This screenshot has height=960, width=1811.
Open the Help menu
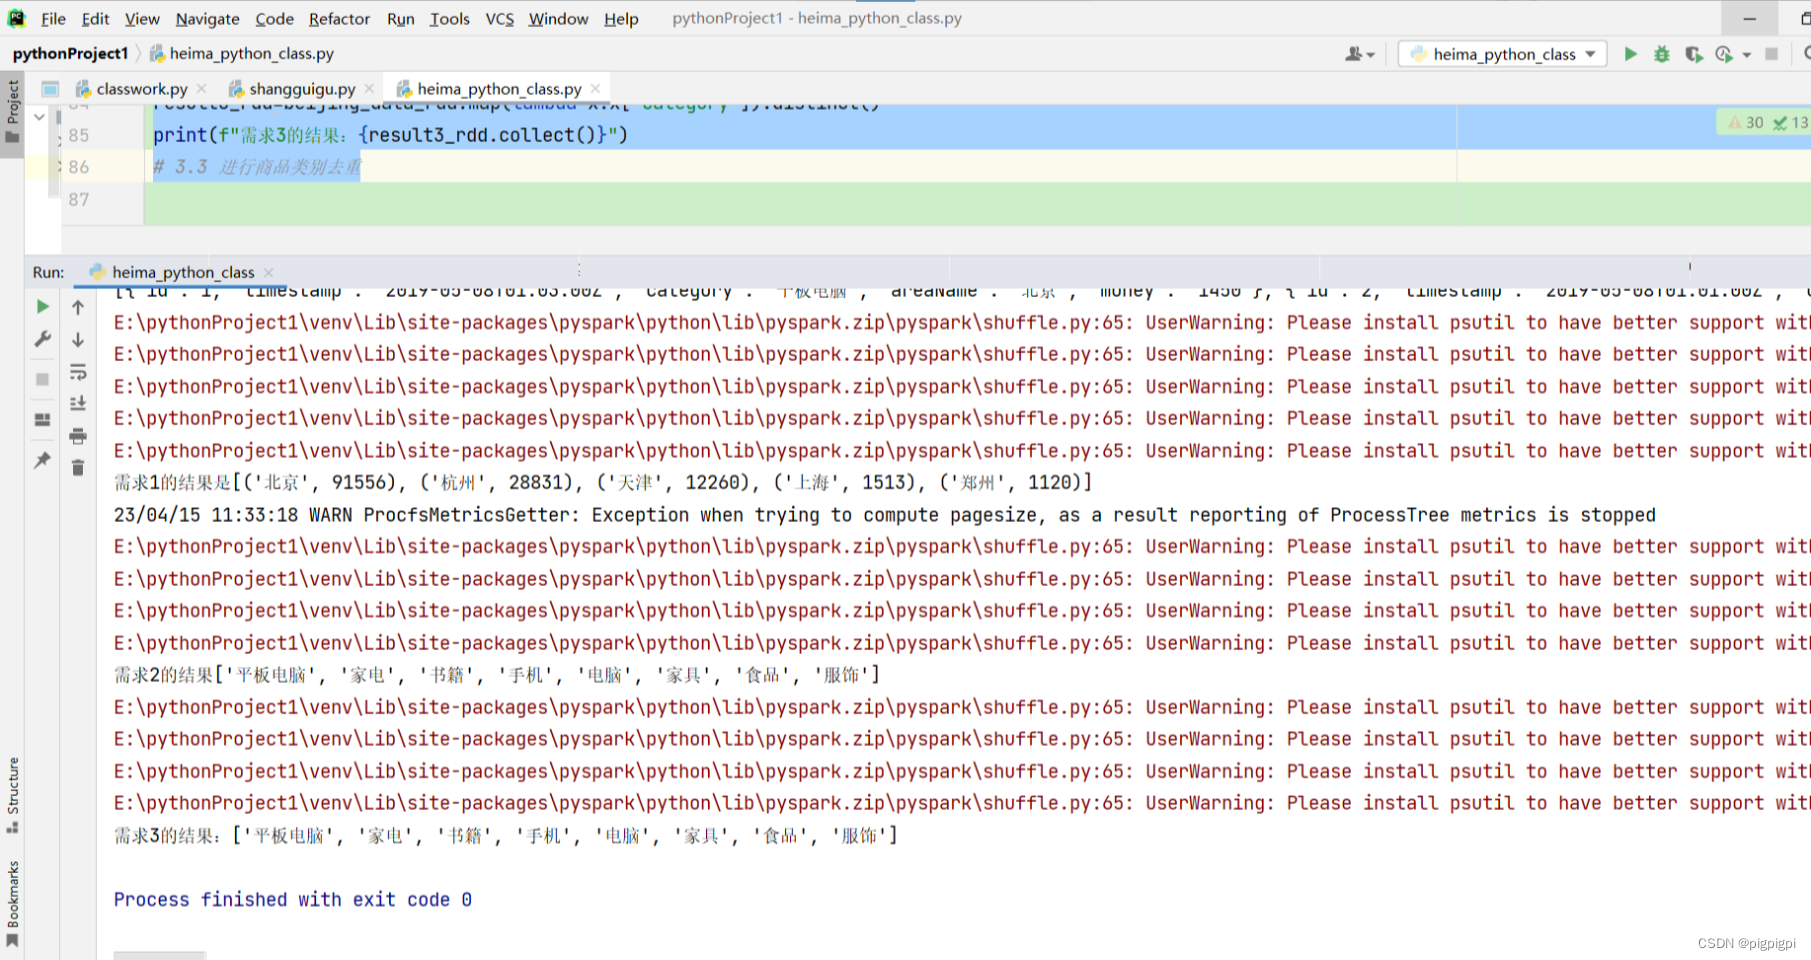(x=621, y=18)
